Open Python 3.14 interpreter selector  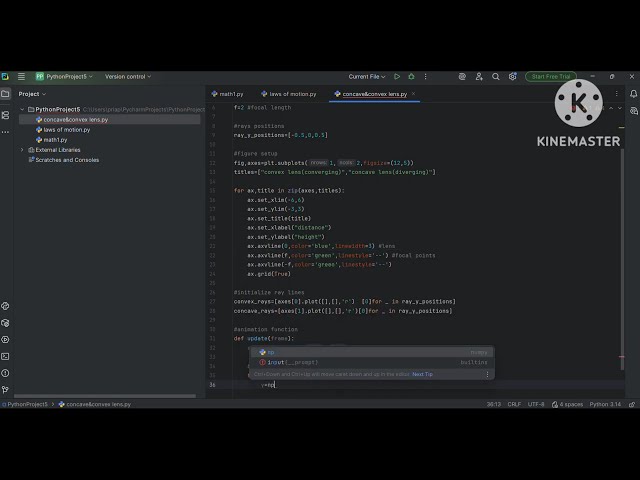pyautogui.click(x=605, y=404)
